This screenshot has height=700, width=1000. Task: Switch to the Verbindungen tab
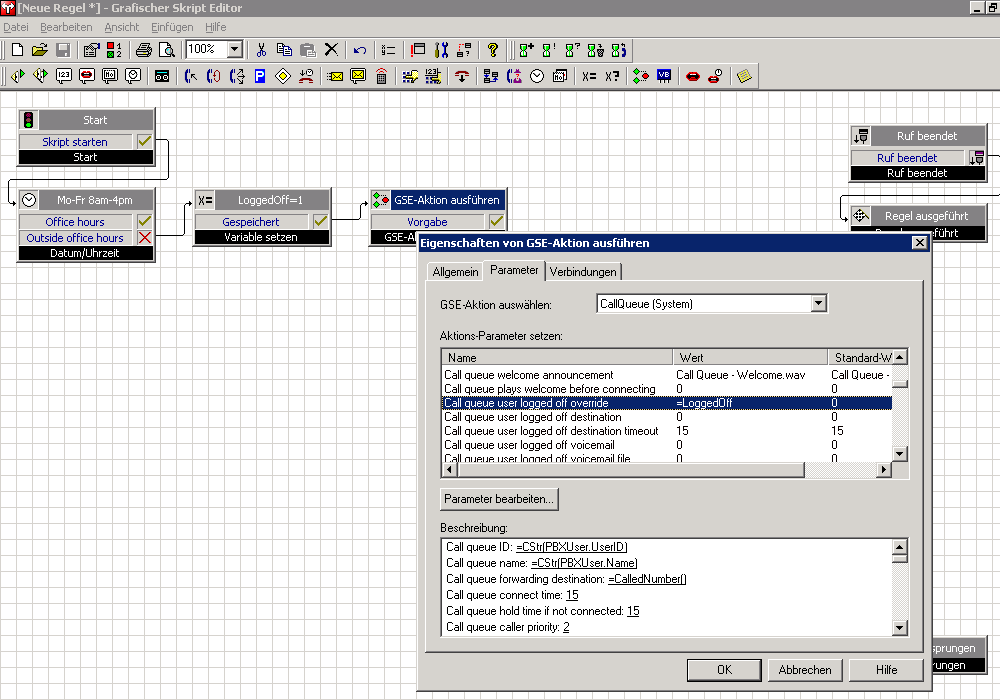pyautogui.click(x=584, y=271)
